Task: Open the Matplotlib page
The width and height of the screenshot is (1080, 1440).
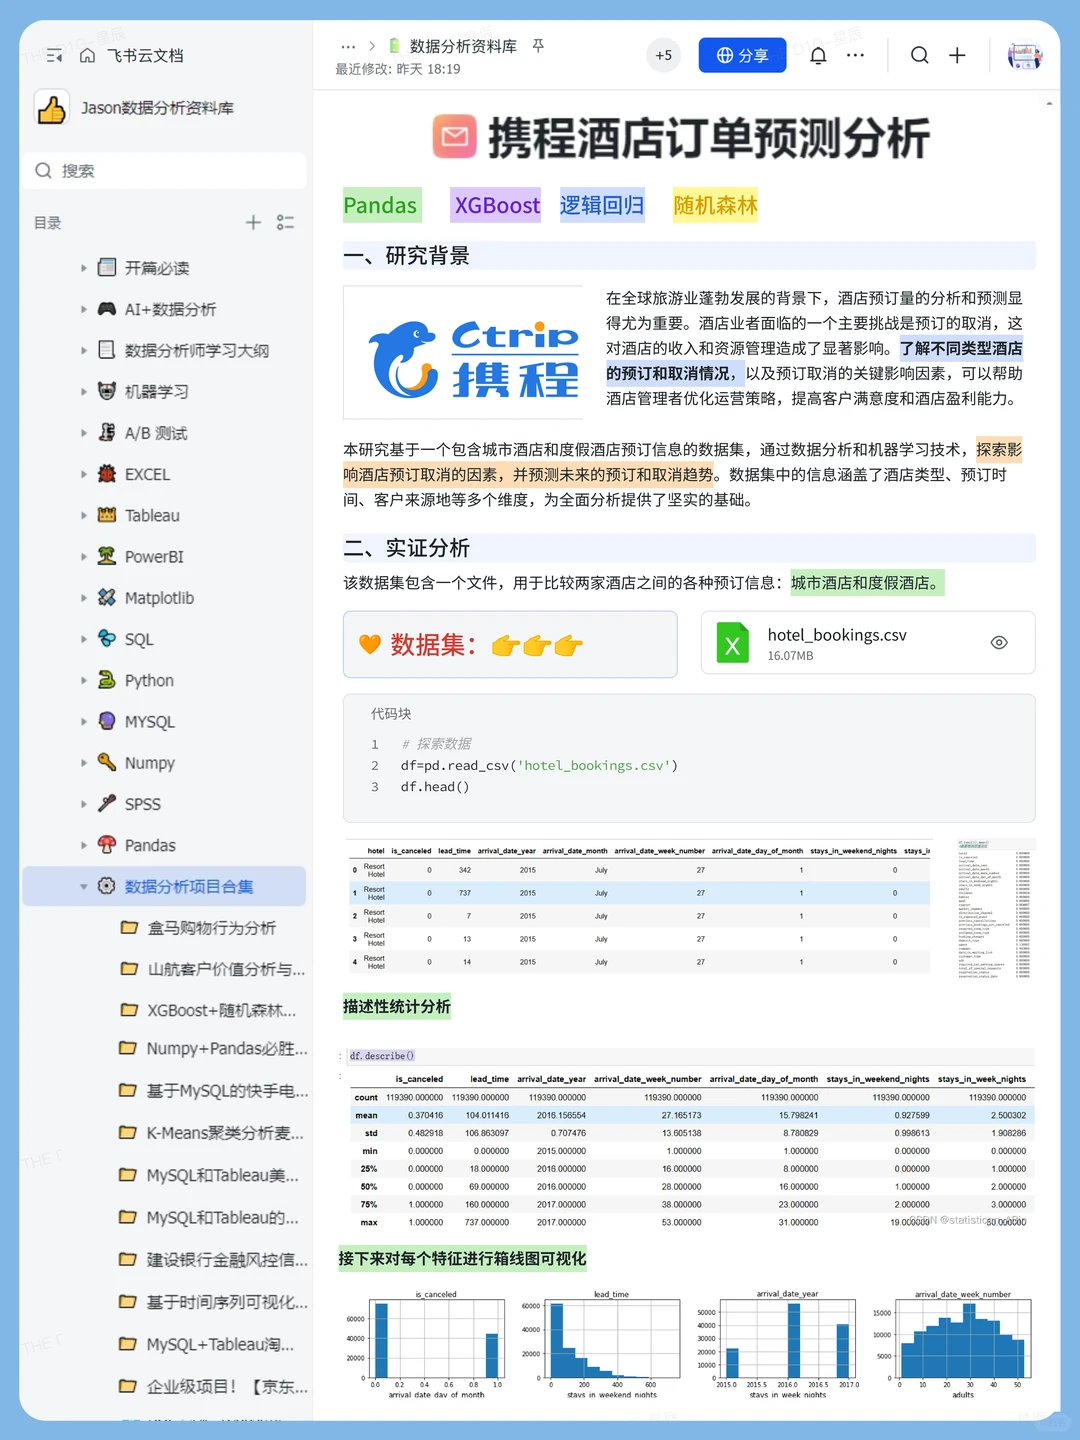Action: [x=159, y=598]
